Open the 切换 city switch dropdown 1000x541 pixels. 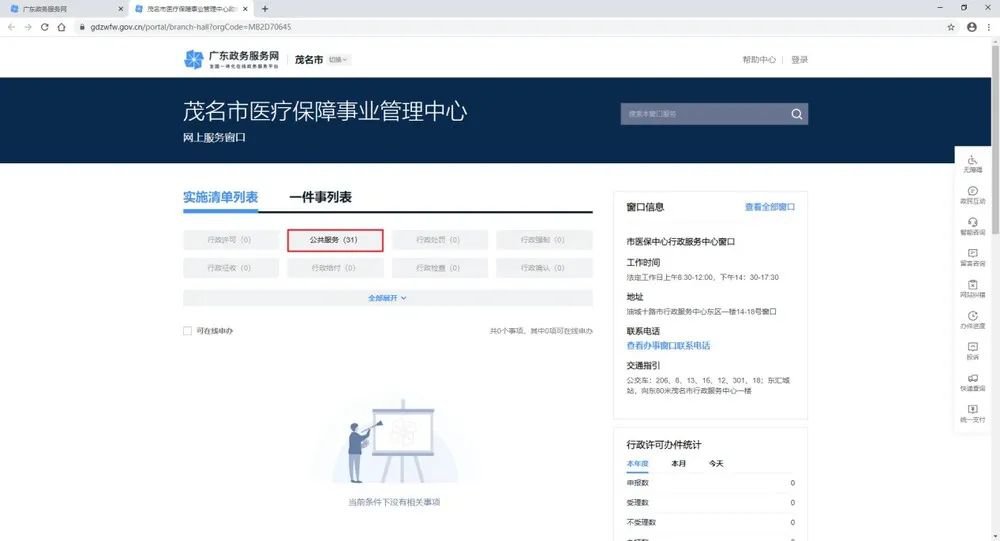[x=339, y=60]
